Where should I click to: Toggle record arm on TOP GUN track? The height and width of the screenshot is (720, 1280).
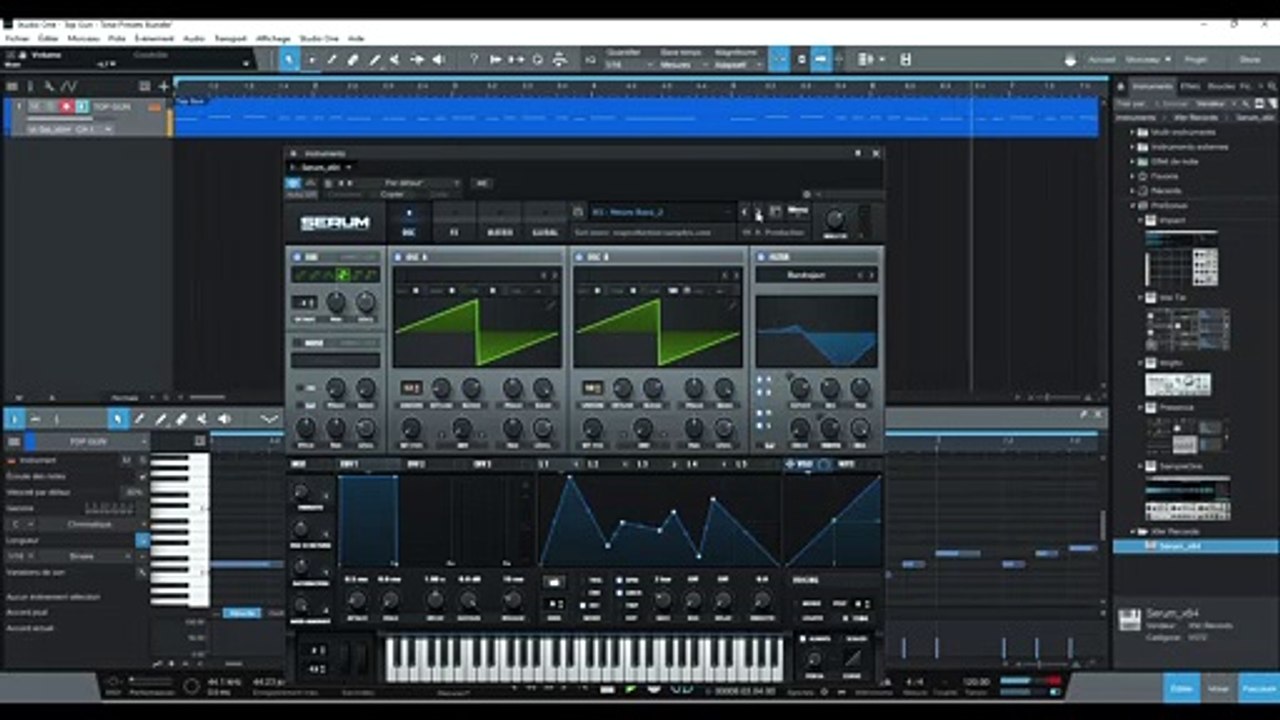pyautogui.click(x=66, y=106)
